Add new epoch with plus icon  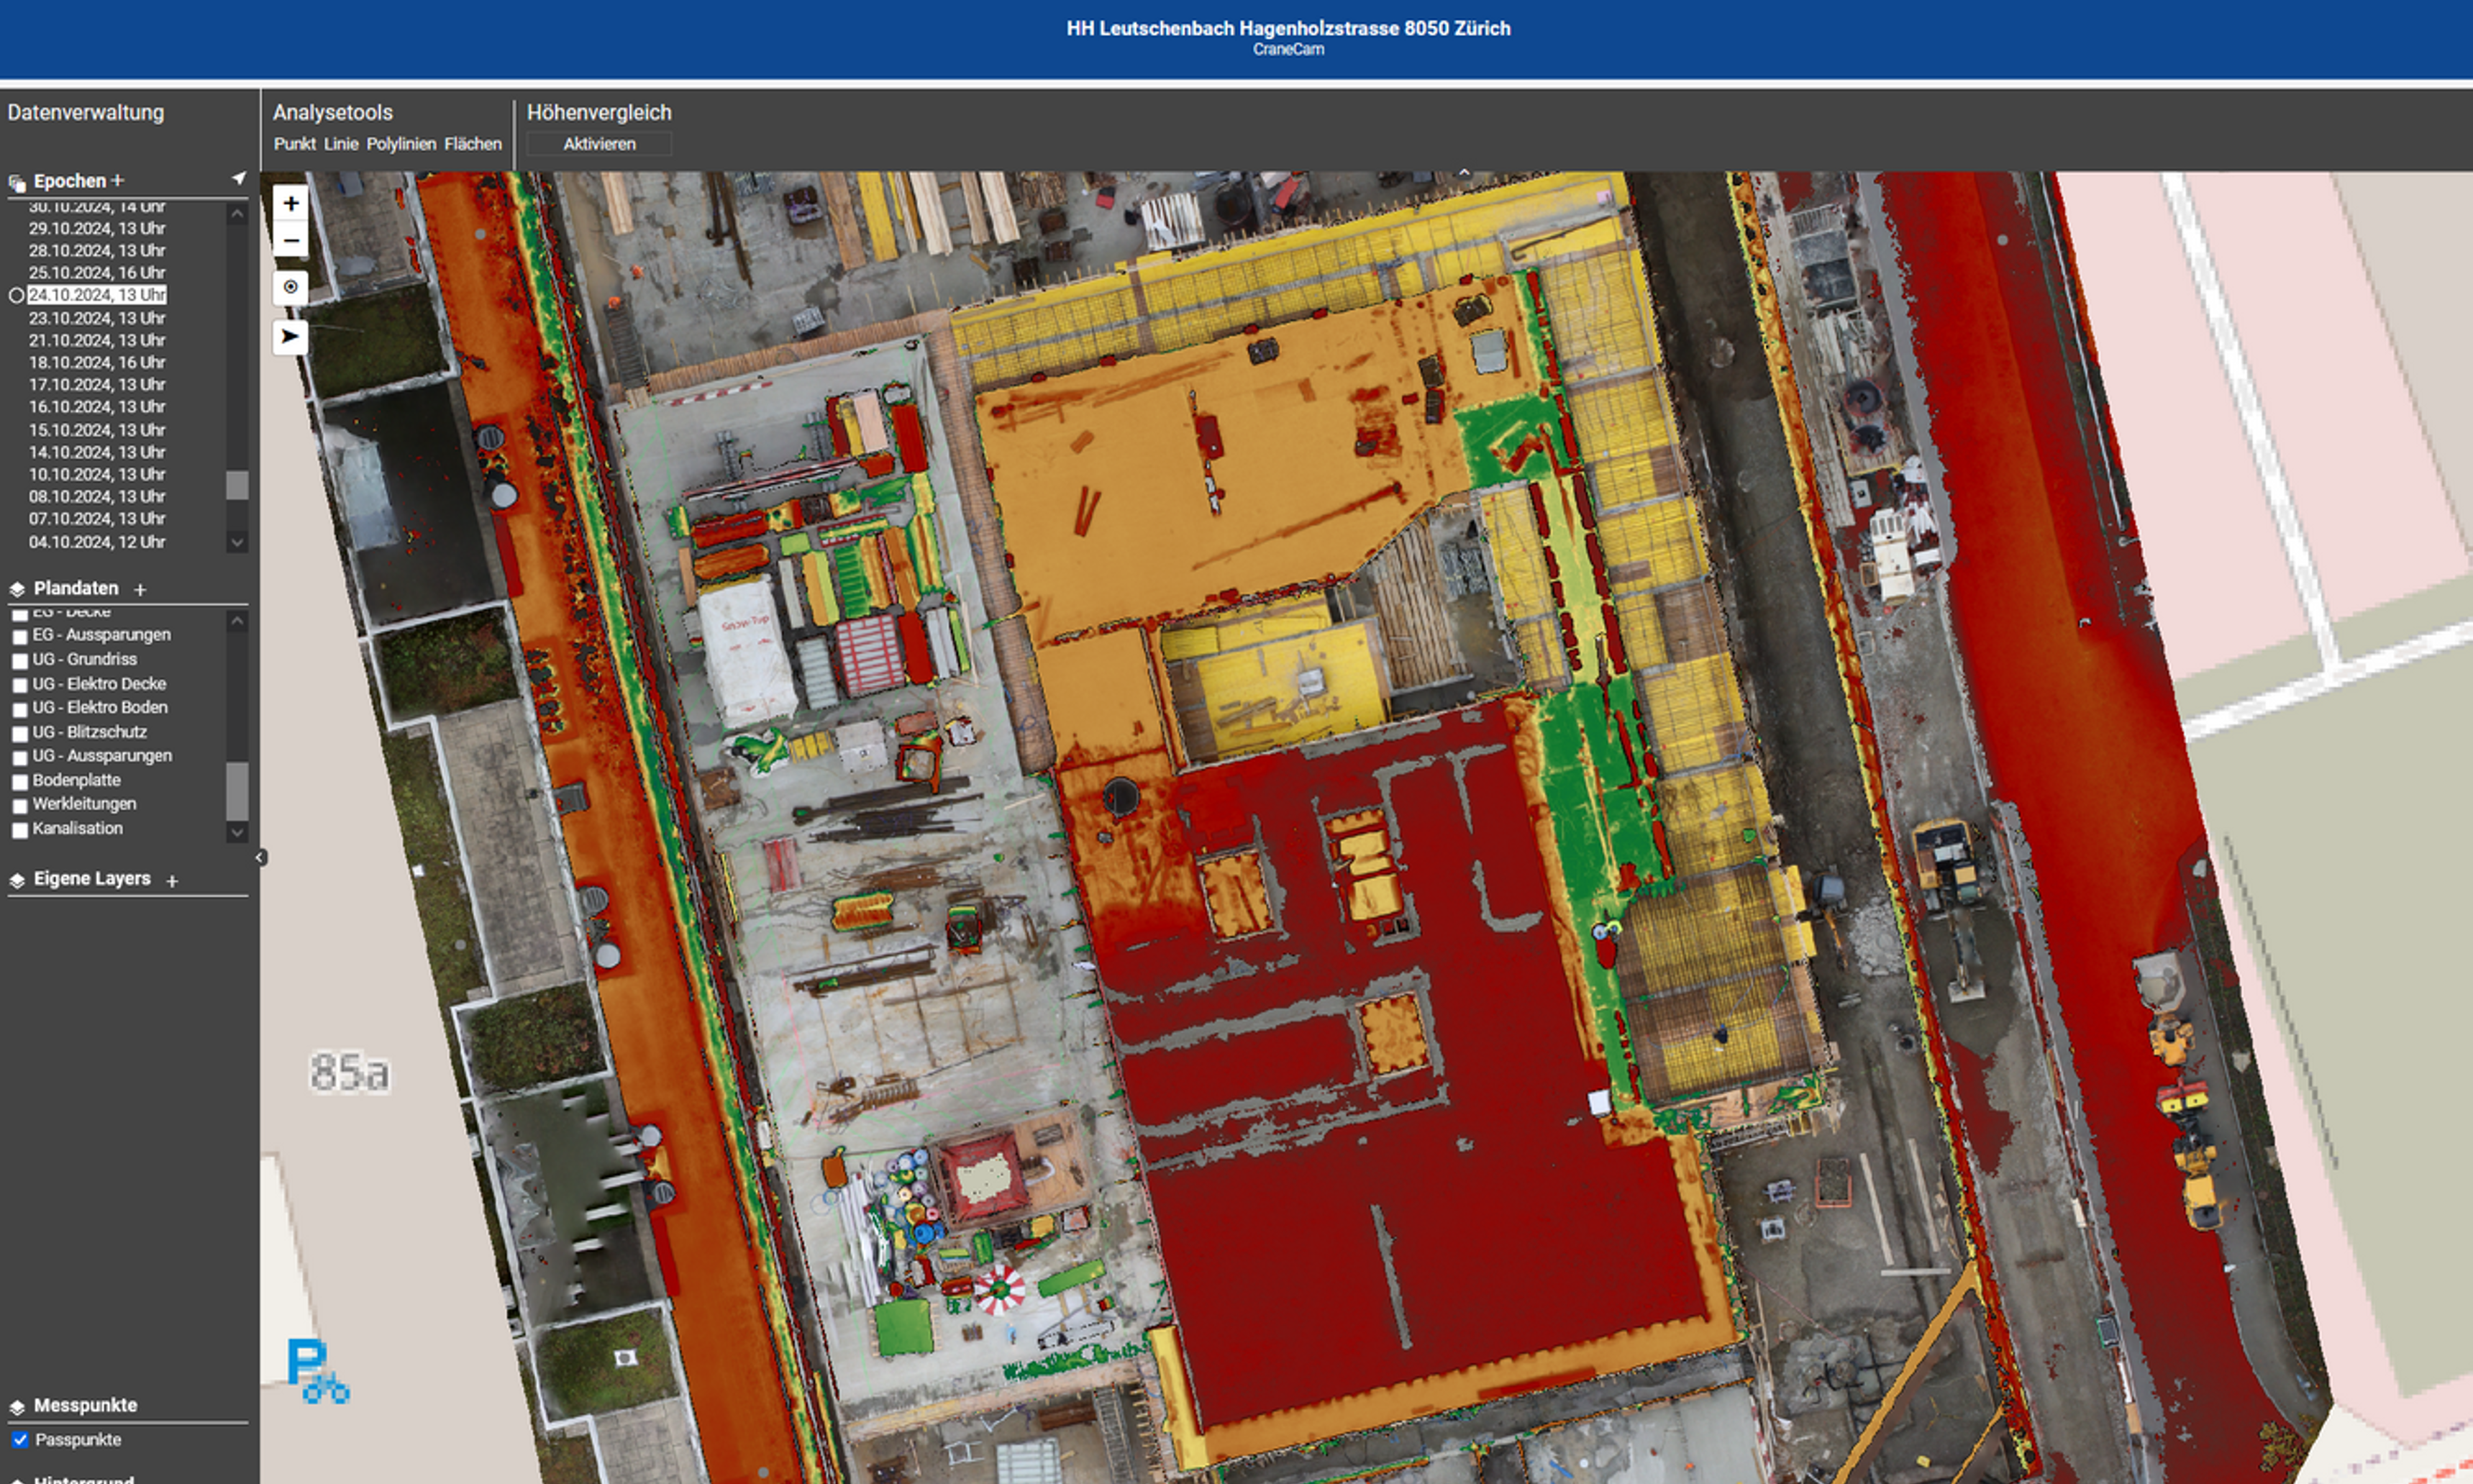[x=118, y=180]
